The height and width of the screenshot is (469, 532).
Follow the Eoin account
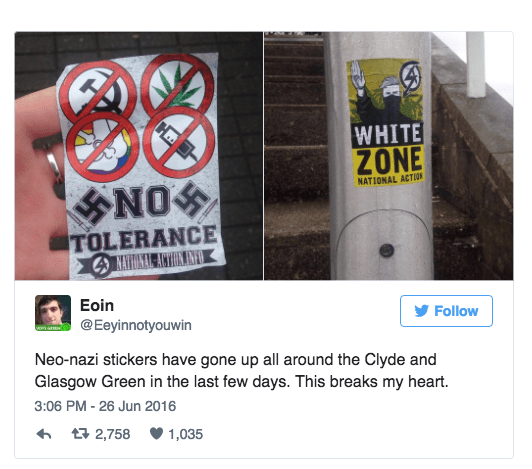coord(446,311)
